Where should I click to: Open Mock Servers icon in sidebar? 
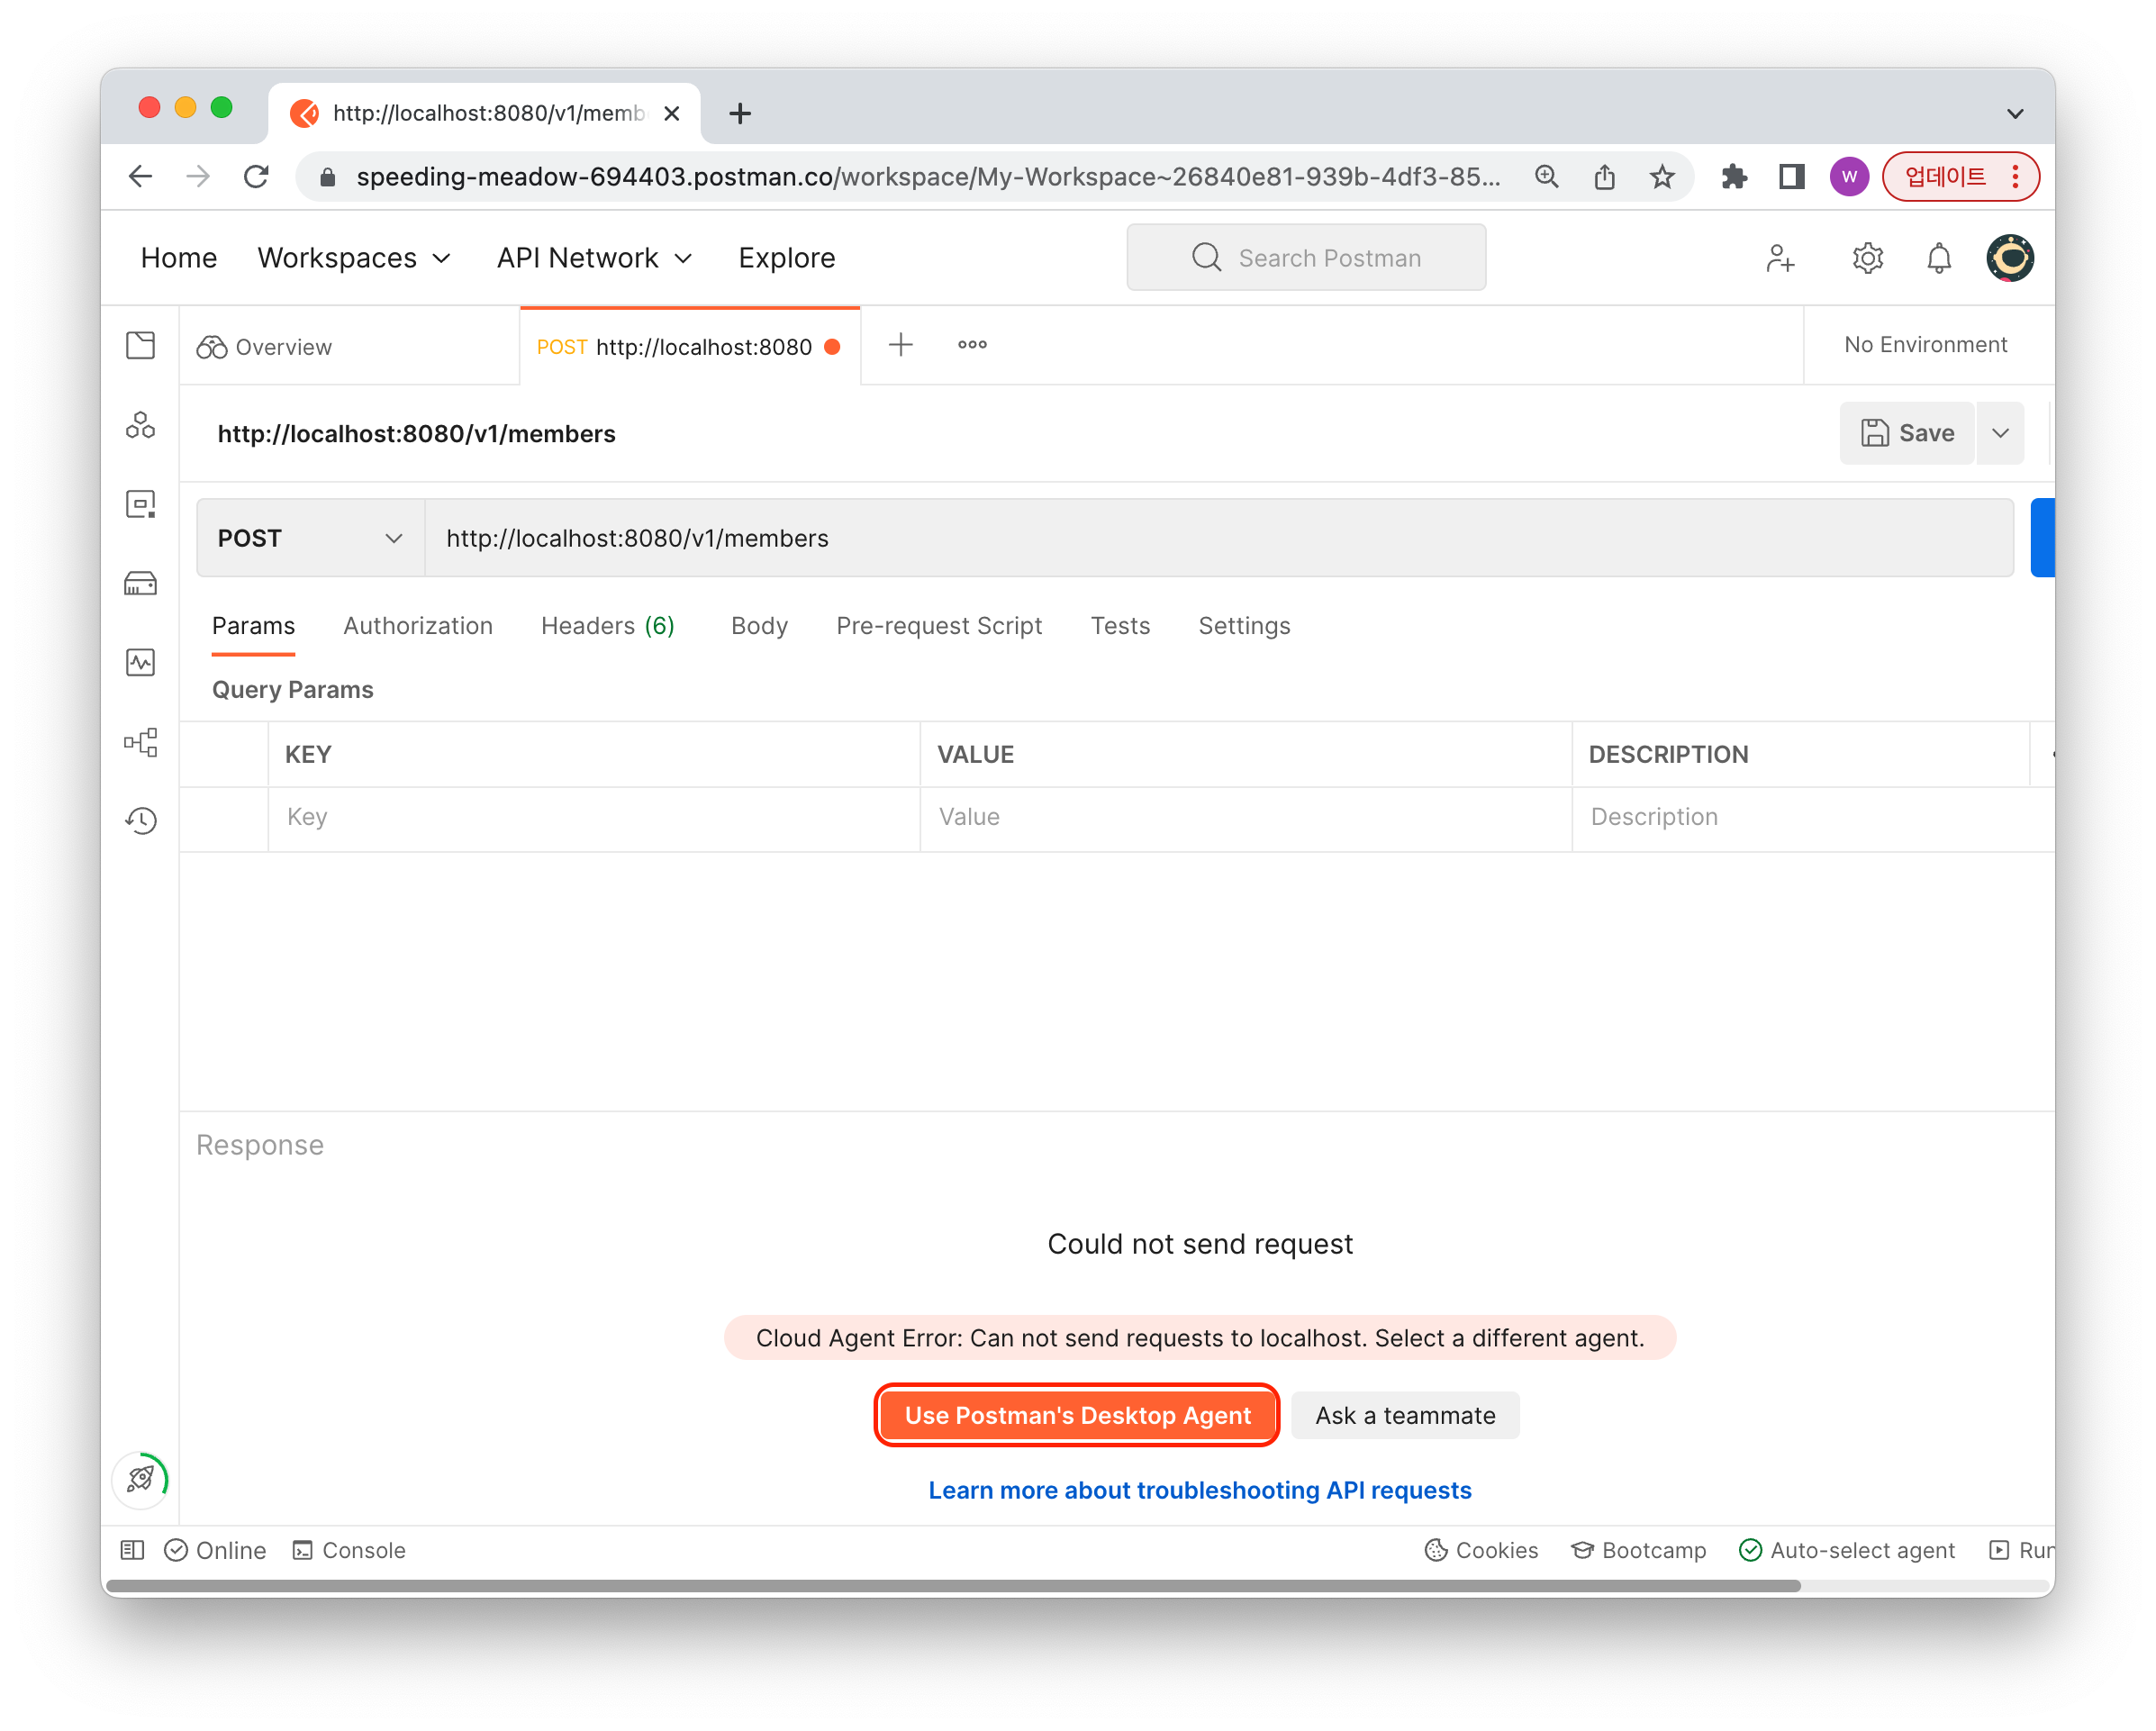coord(140,583)
